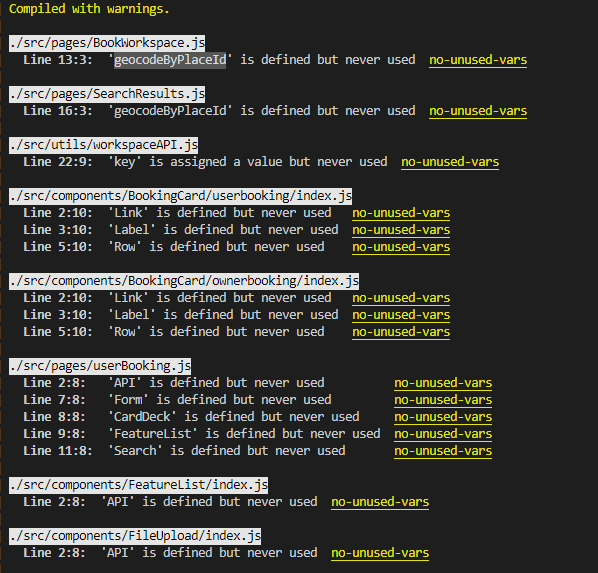The width and height of the screenshot is (598, 573).
Task: Click no-unused-vars link for 'CardDeck' warning
Action: pyautogui.click(x=443, y=417)
